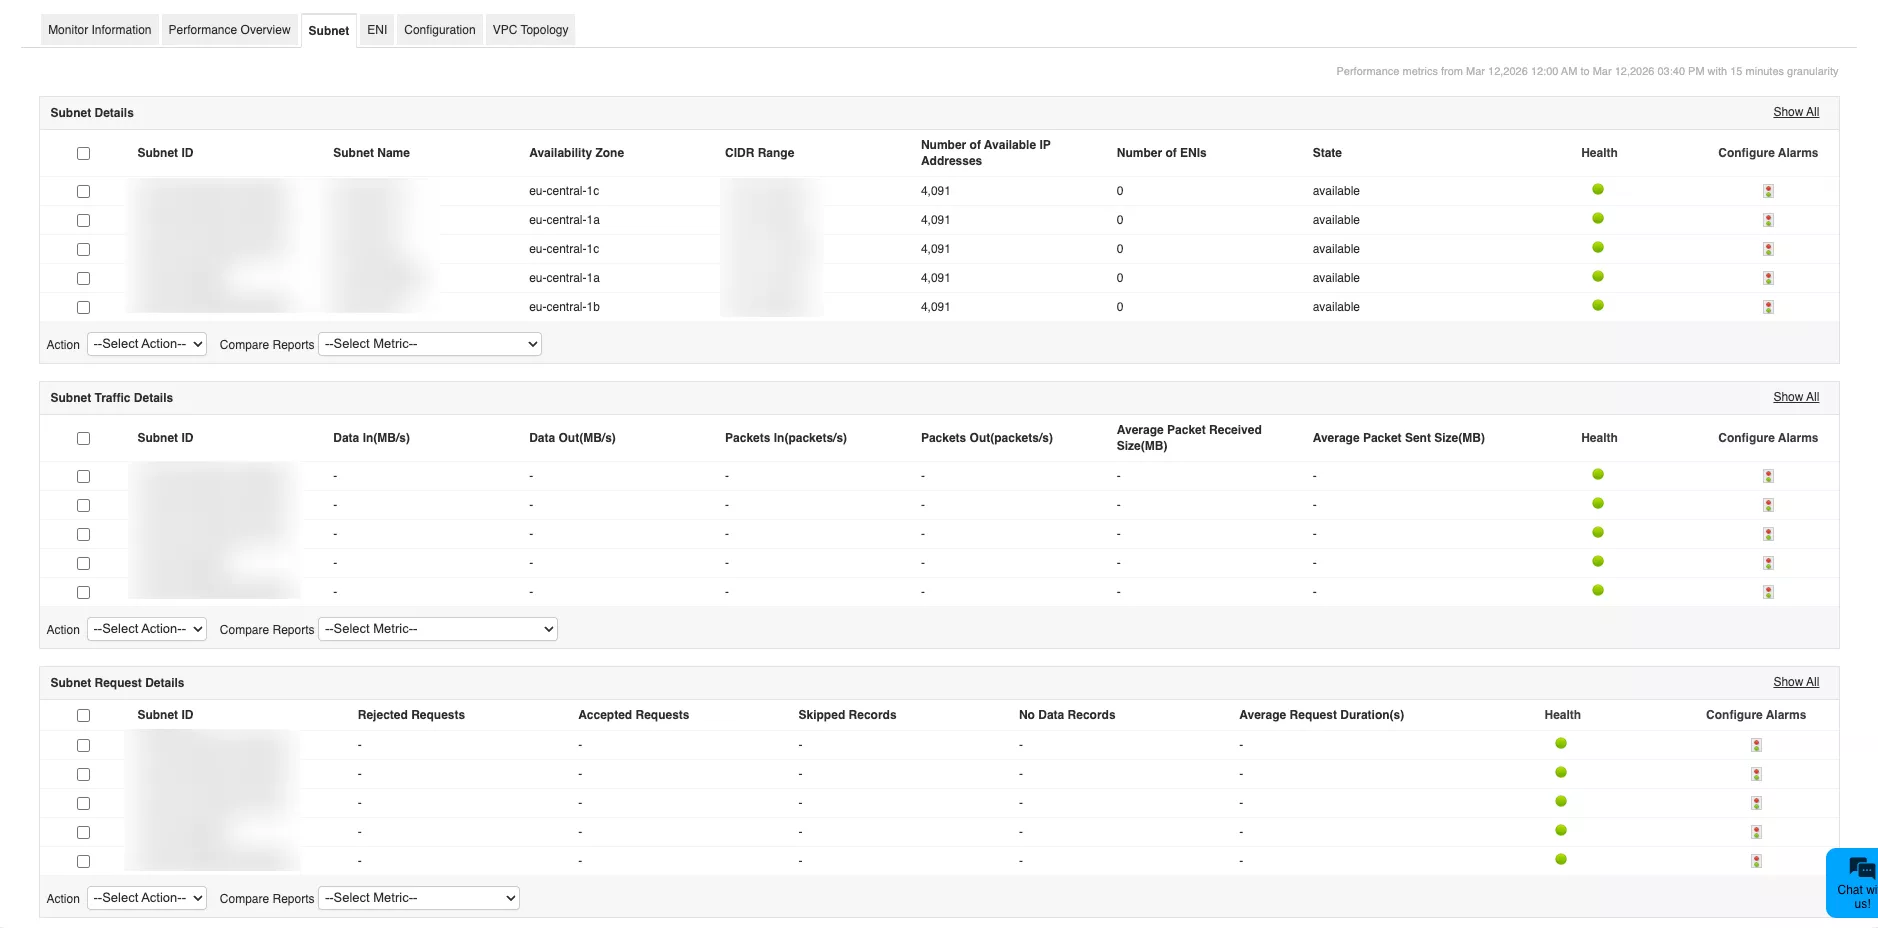Image resolution: width=1878 pixels, height=928 pixels.
Task: Open Select Metric dropdown in Request Details
Action: 418,898
